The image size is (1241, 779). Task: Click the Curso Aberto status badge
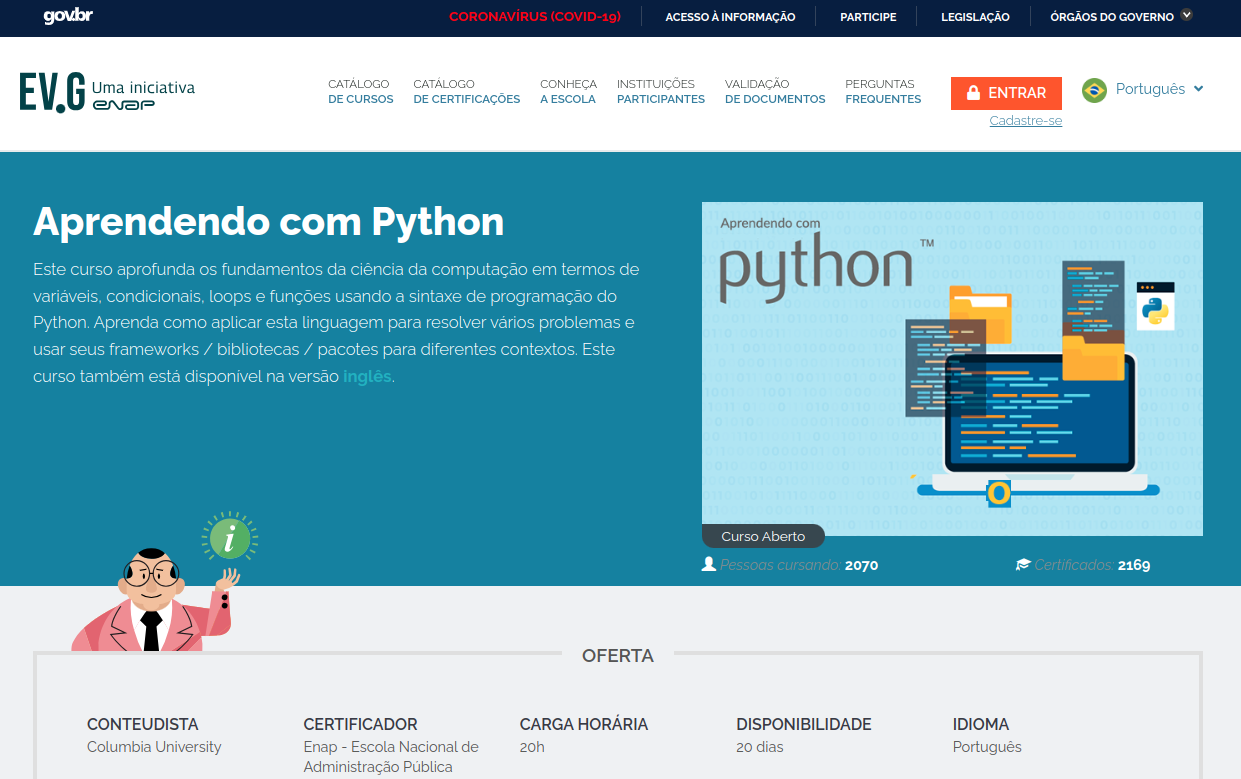pyautogui.click(x=762, y=536)
